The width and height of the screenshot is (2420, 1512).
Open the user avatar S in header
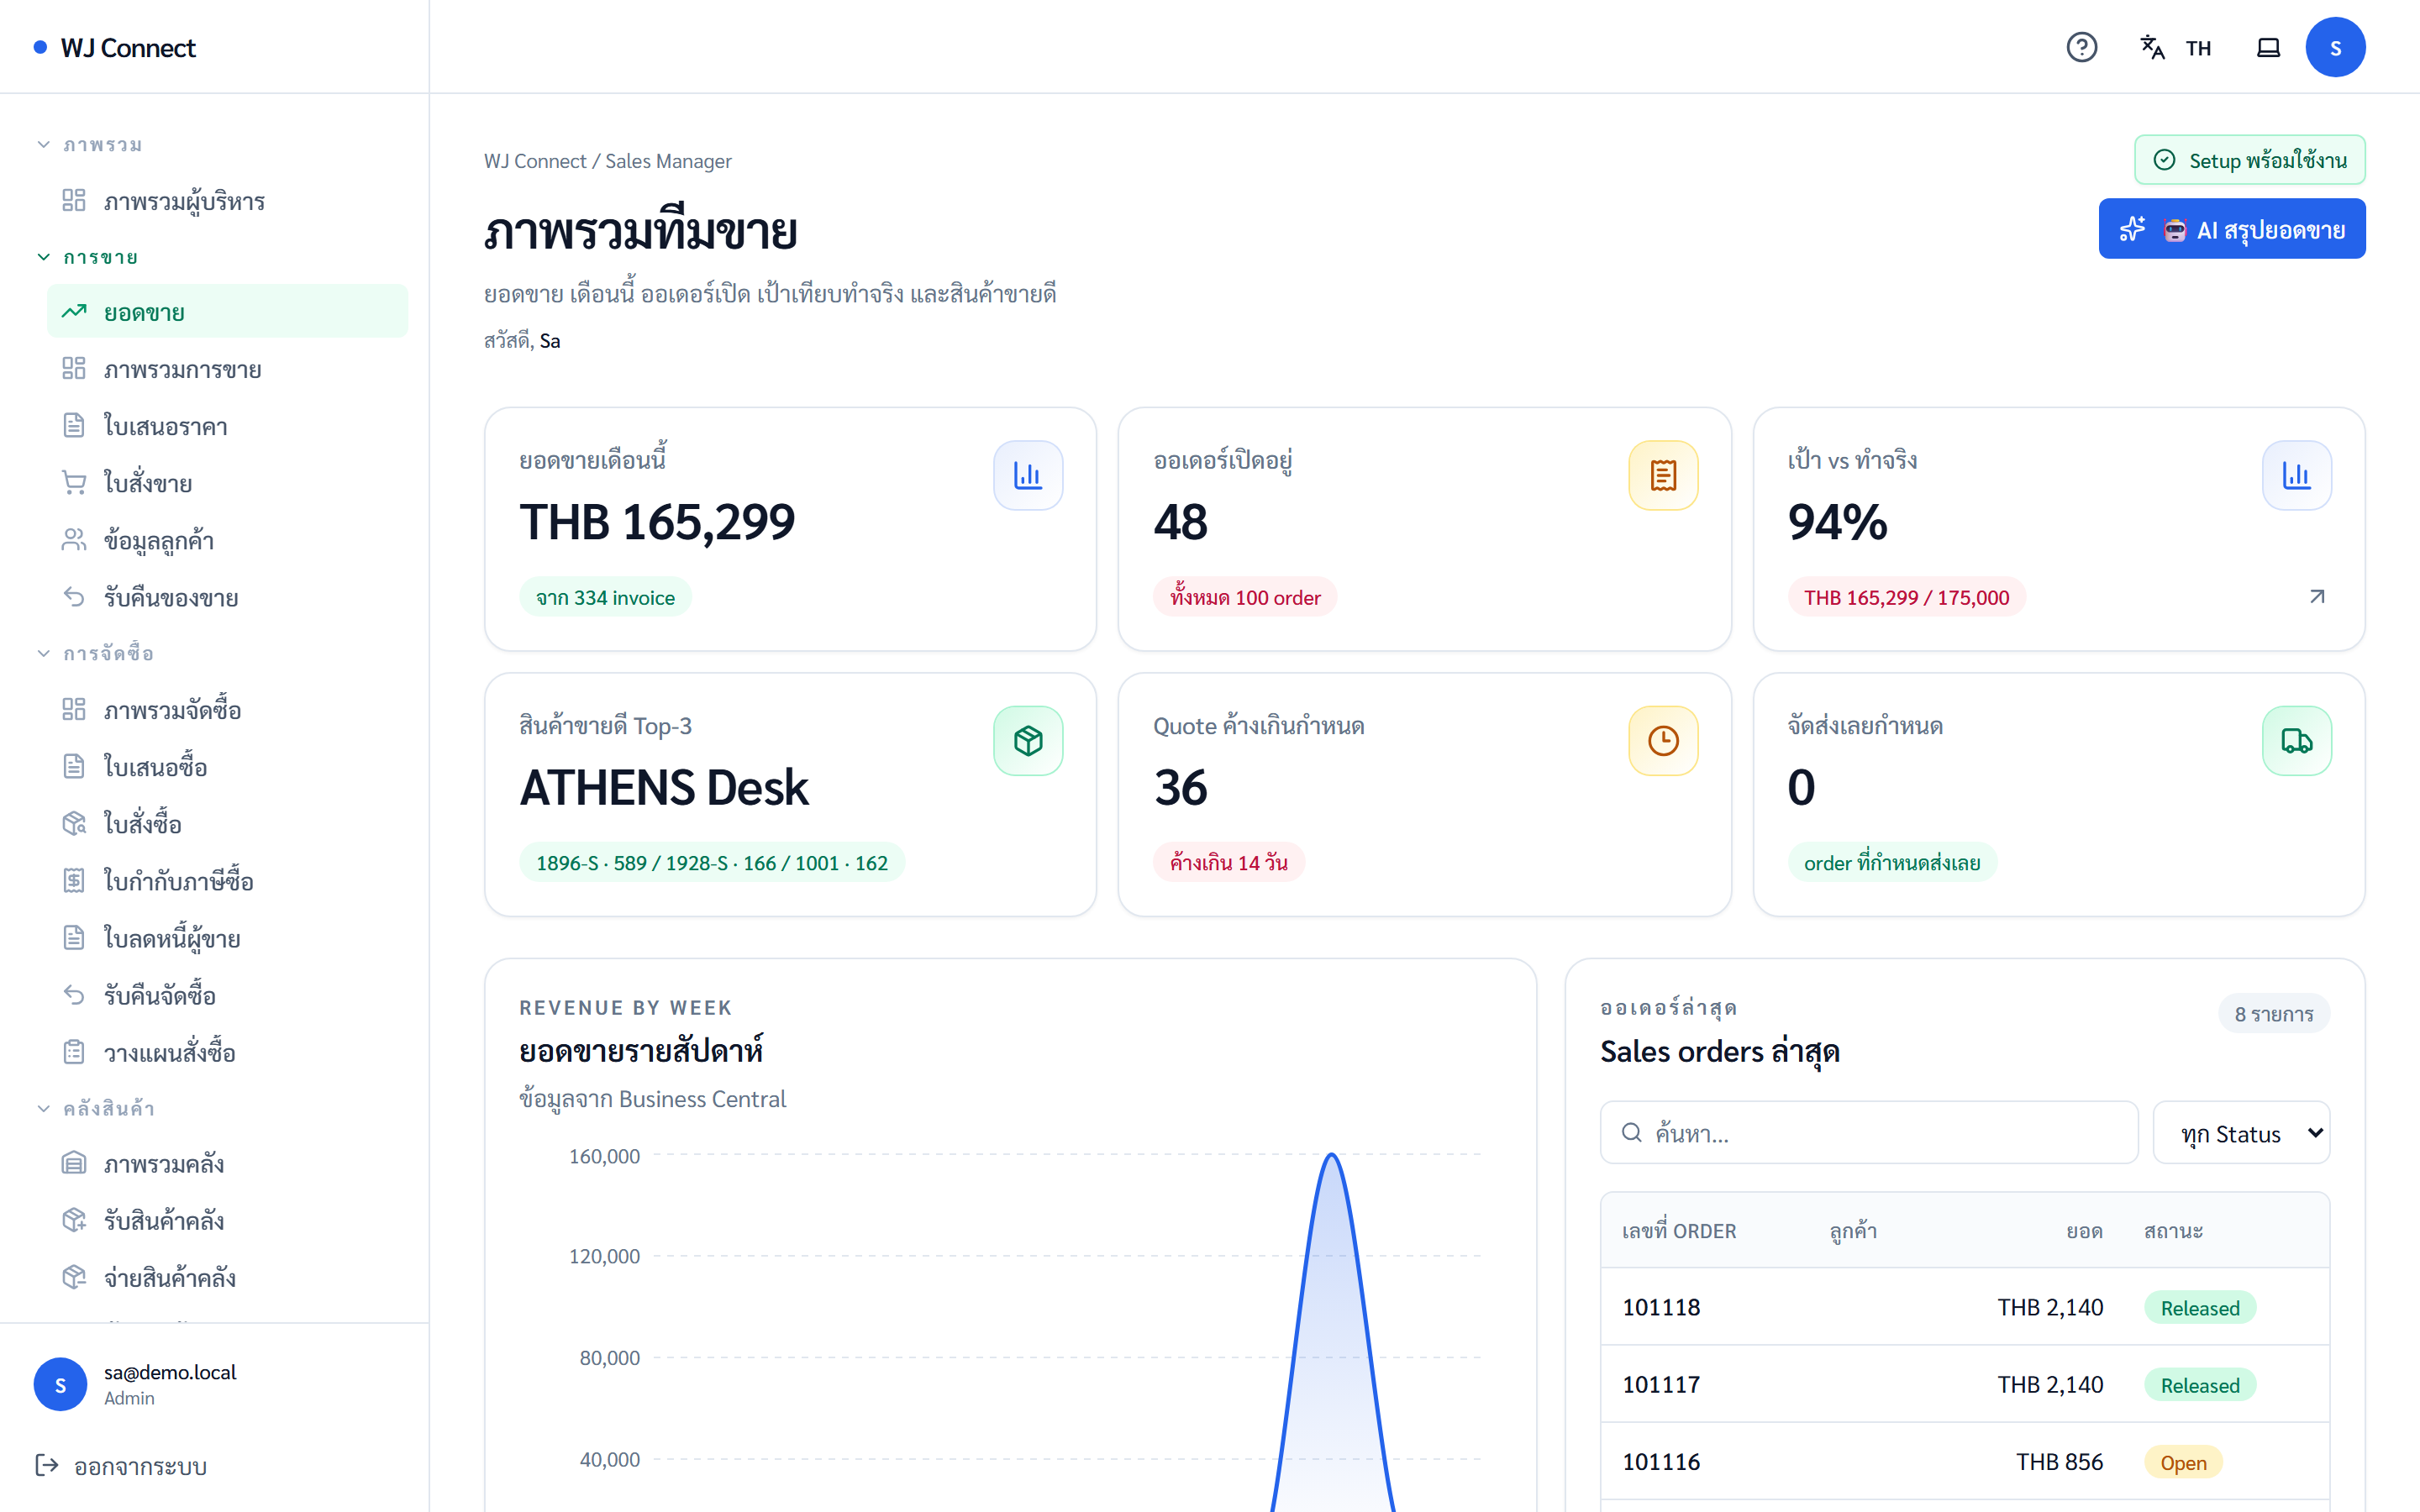tap(2335, 47)
